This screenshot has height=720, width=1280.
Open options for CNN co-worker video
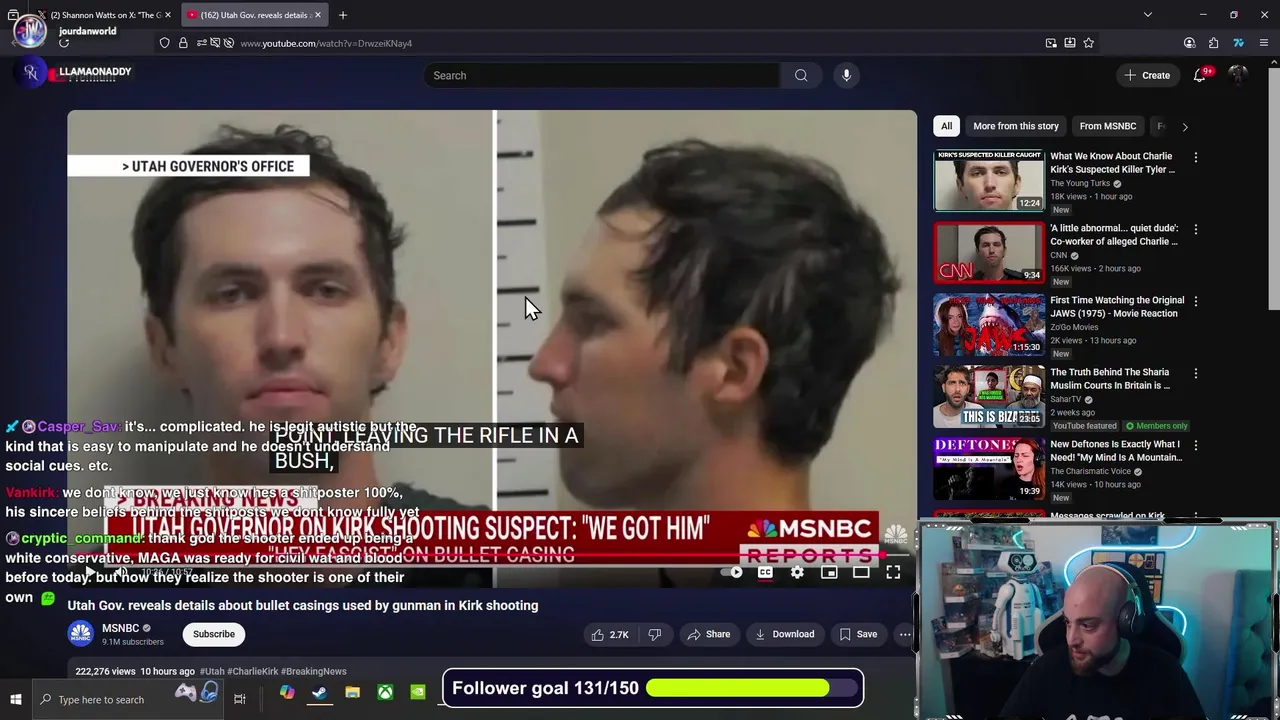click(x=1195, y=229)
